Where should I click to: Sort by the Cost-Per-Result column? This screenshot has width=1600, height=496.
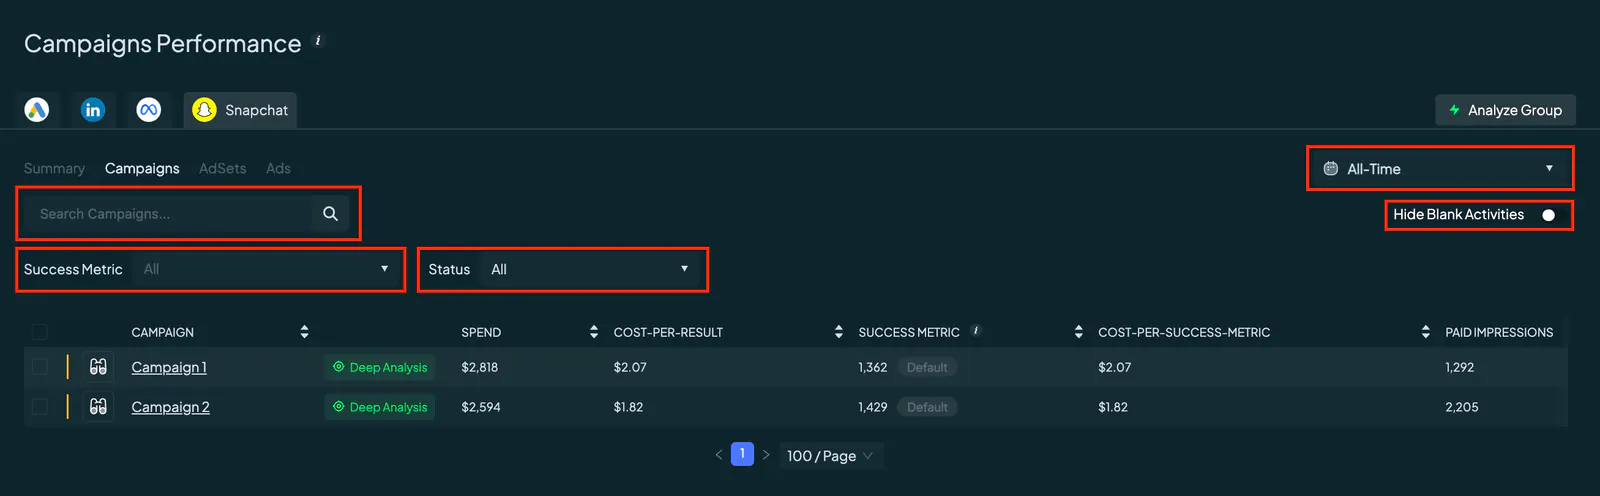coord(838,332)
